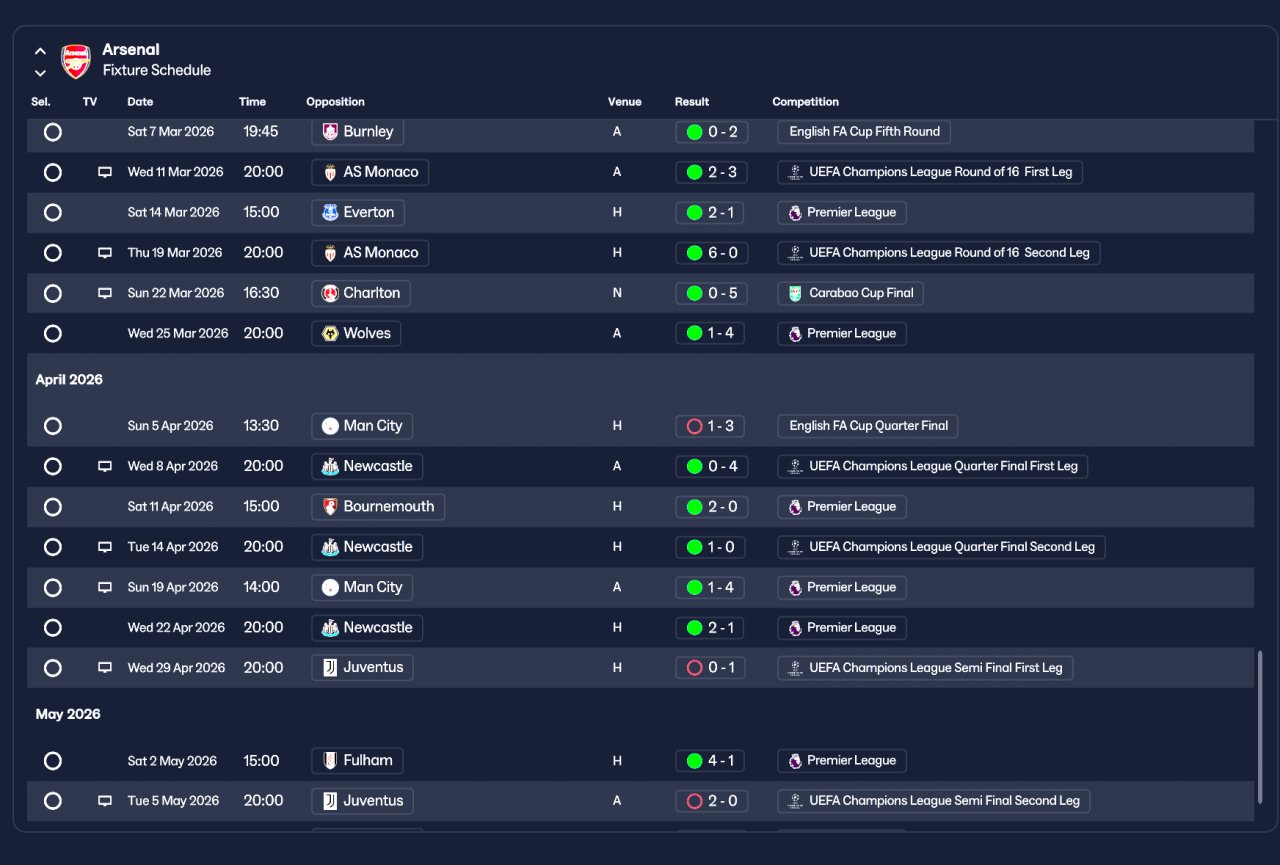The width and height of the screenshot is (1280, 865).
Task: Open Wolves opposition team button
Action: coord(356,333)
